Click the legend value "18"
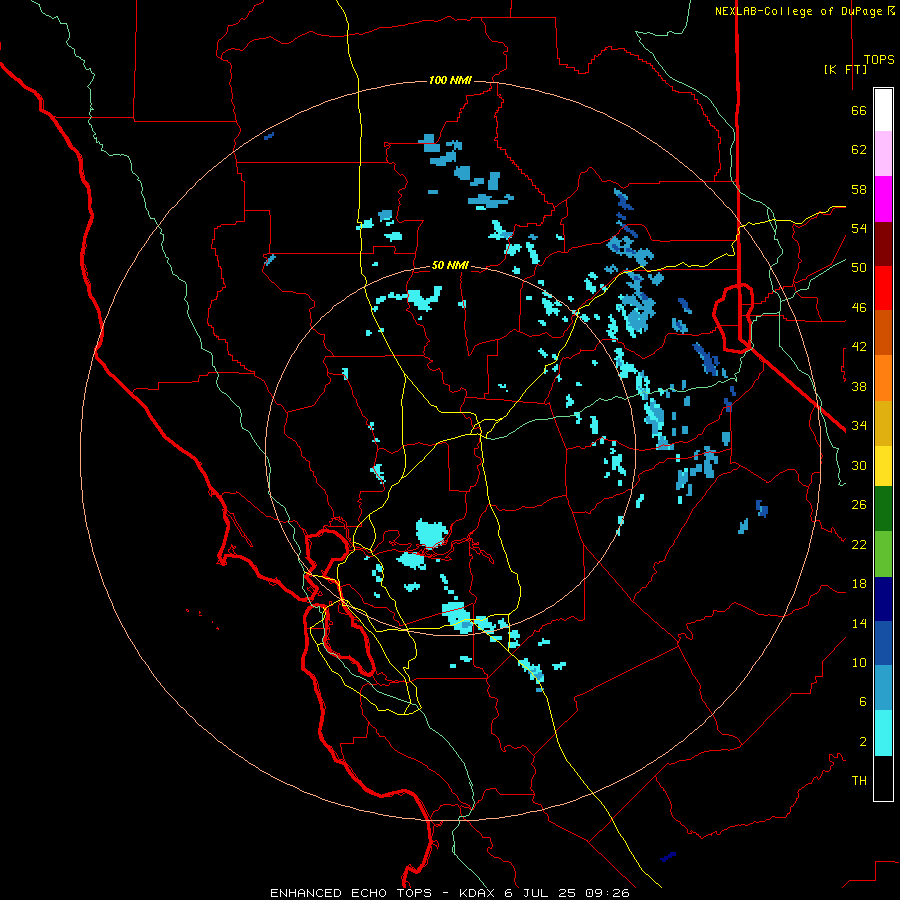This screenshot has width=900, height=900. click(x=859, y=584)
